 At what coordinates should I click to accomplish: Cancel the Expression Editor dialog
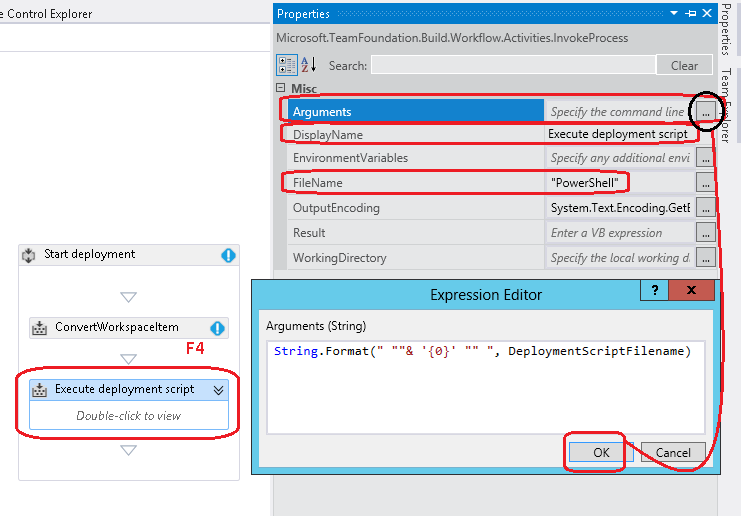click(x=673, y=451)
